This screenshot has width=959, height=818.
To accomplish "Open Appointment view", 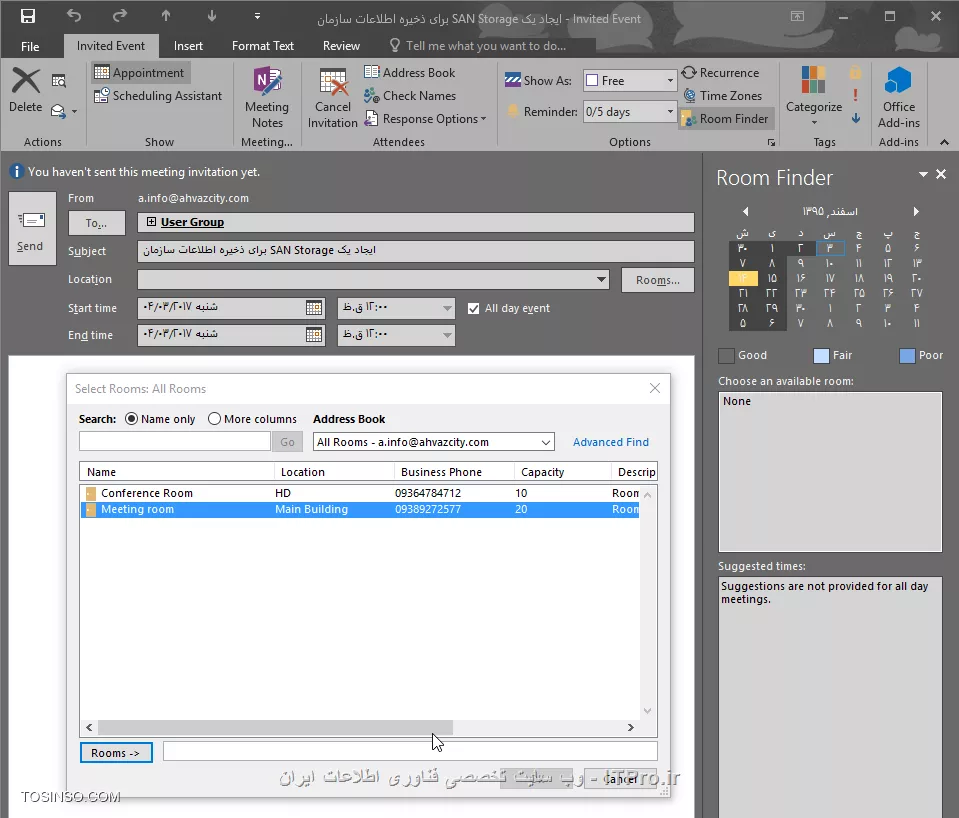I will pyautogui.click(x=141, y=73).
